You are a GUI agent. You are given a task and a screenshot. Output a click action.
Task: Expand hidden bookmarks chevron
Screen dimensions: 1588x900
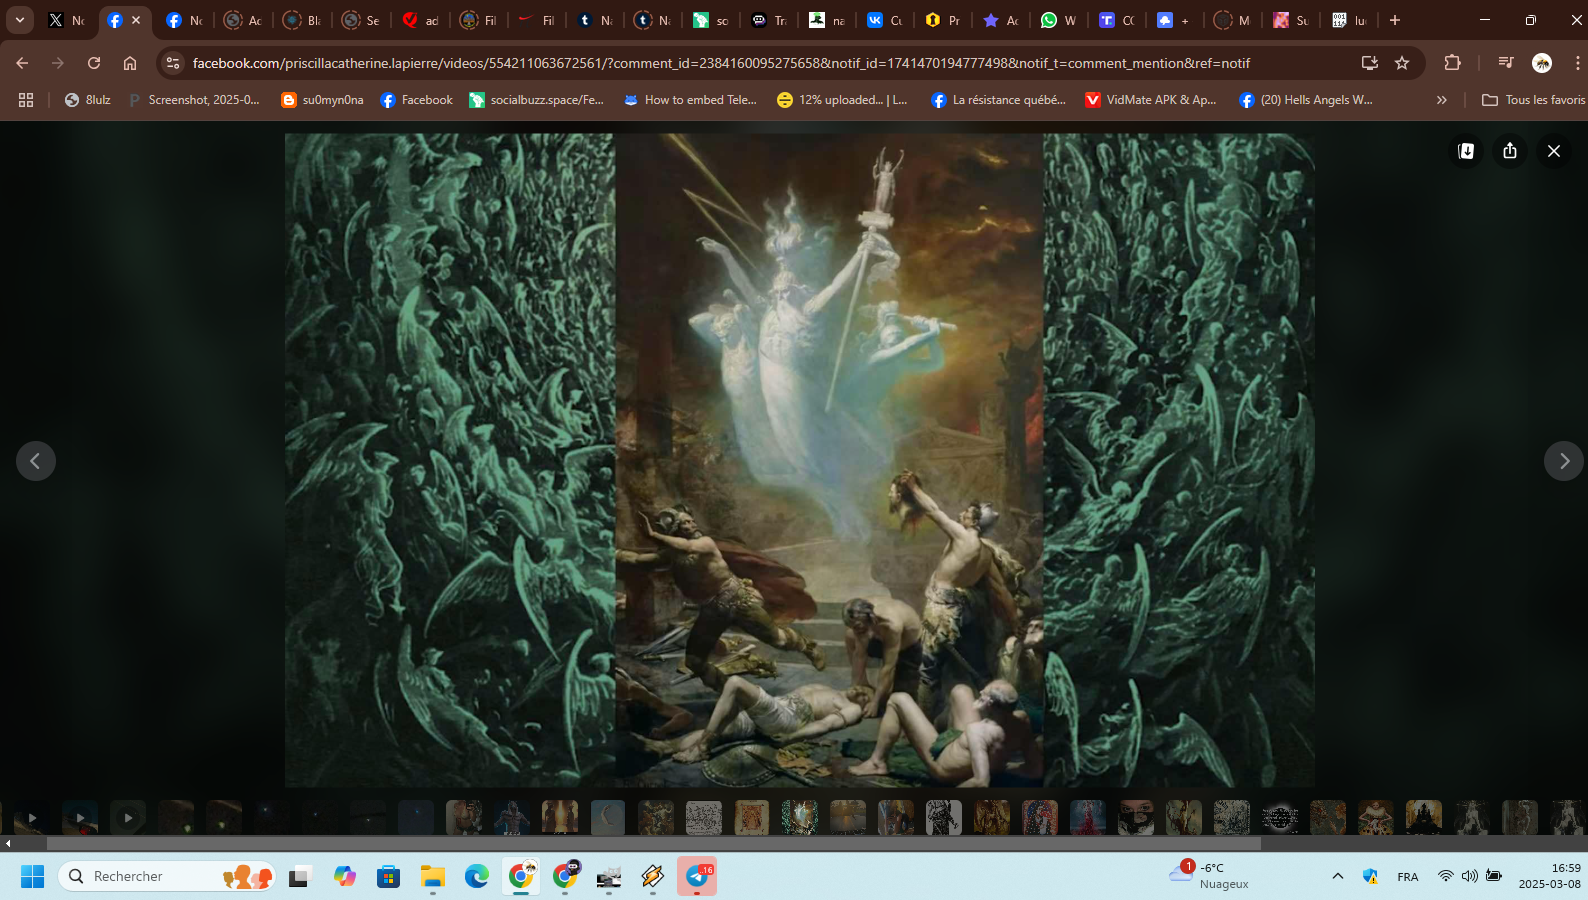point(1441,100)
